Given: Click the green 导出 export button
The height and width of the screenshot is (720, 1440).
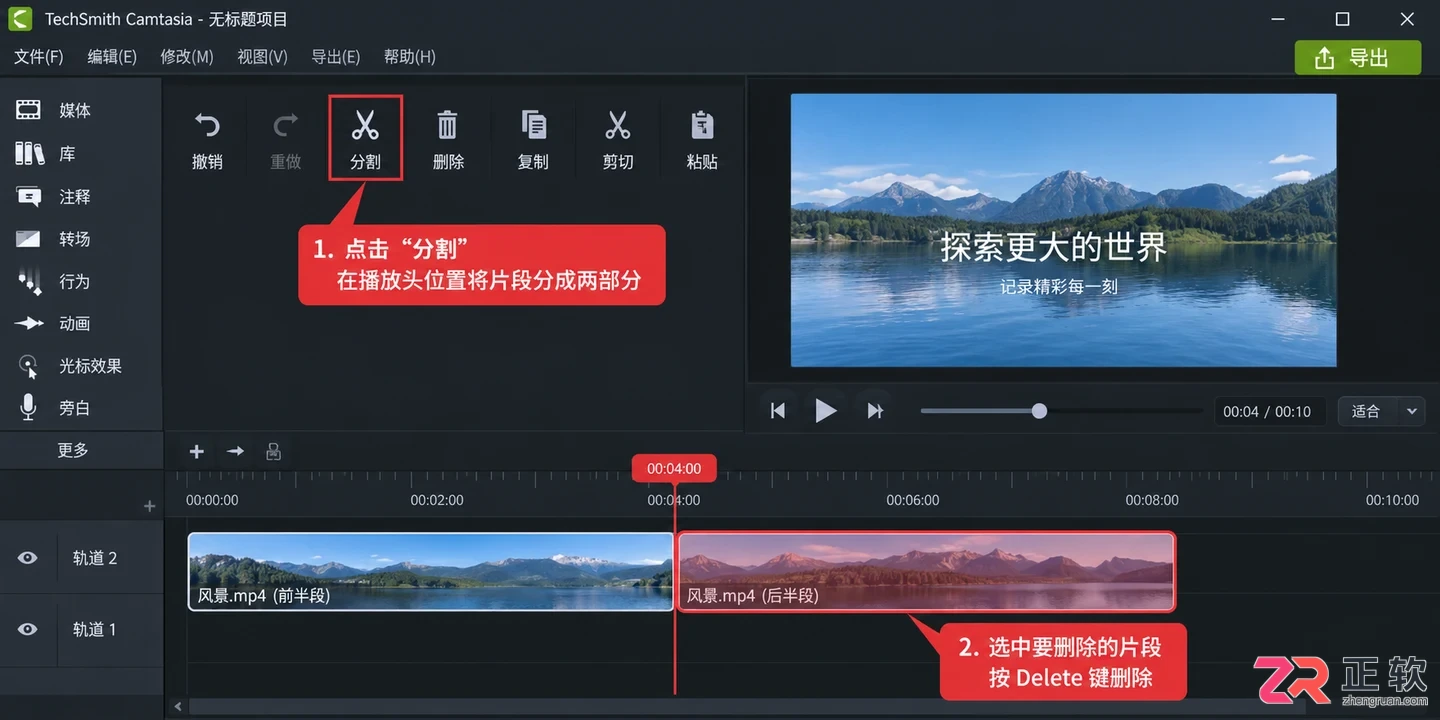Looking at the screenshot, I should (x=1358, y=58).
